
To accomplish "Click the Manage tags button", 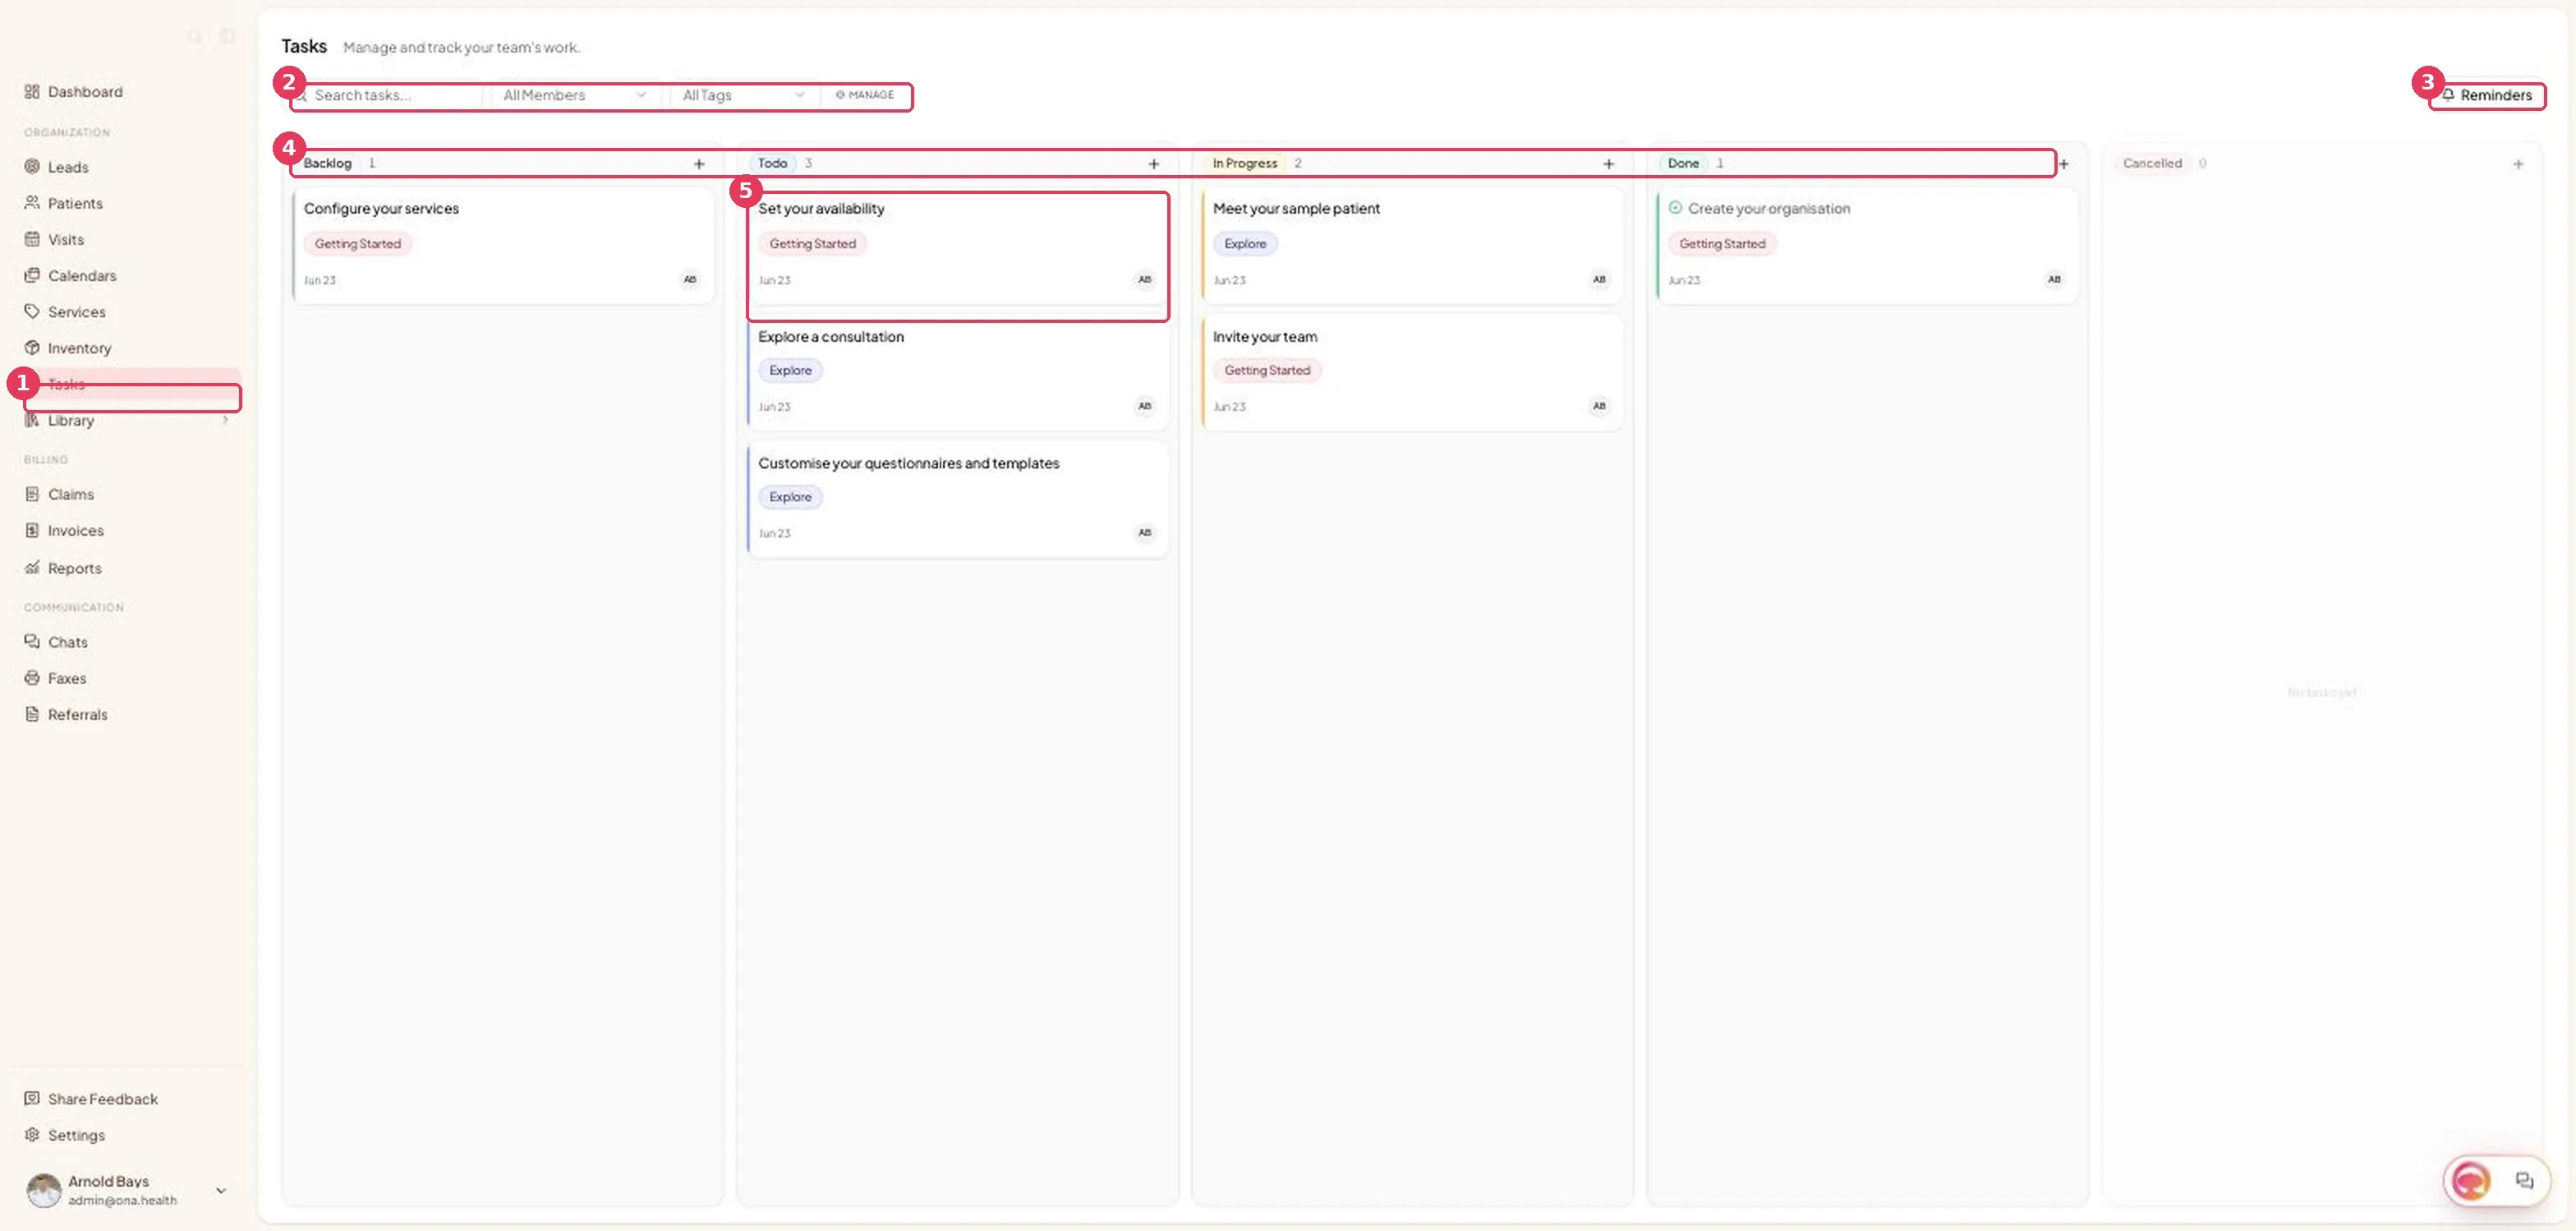I will point(865,95).
